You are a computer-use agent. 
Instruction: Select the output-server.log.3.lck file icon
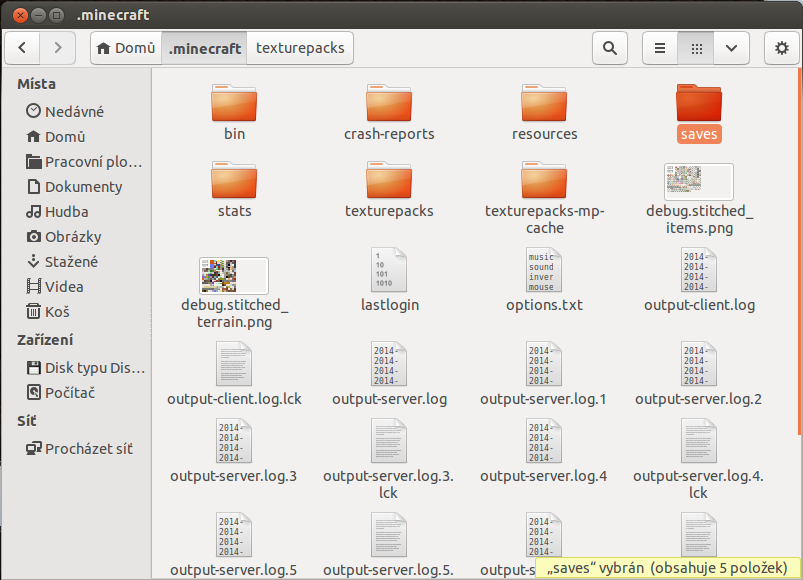[389, 441]
